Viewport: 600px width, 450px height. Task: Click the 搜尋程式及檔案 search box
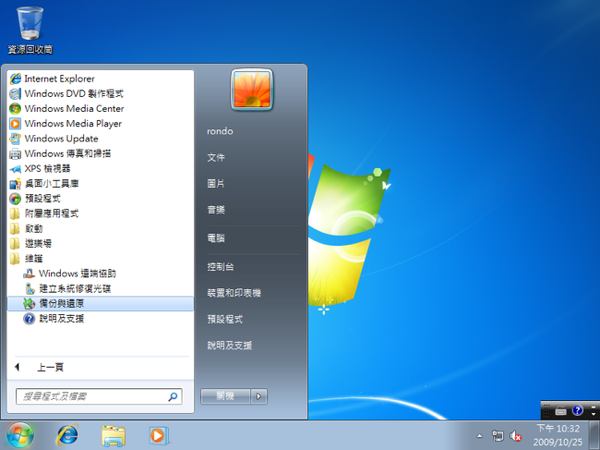(99, 396)
